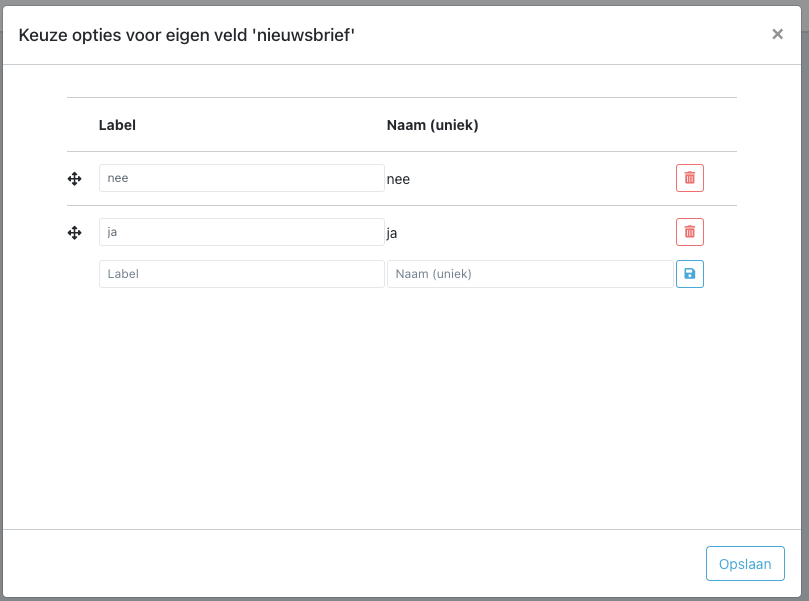This screenshot has height=601, width=809.
Task: Click the move handle for the 'ja' row
Action: [74, 233]
